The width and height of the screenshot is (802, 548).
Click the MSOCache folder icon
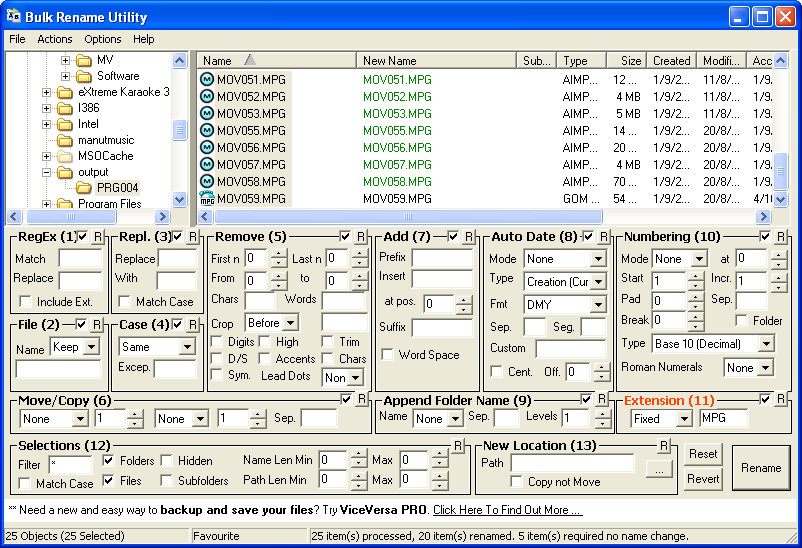[x=65, y=156]
